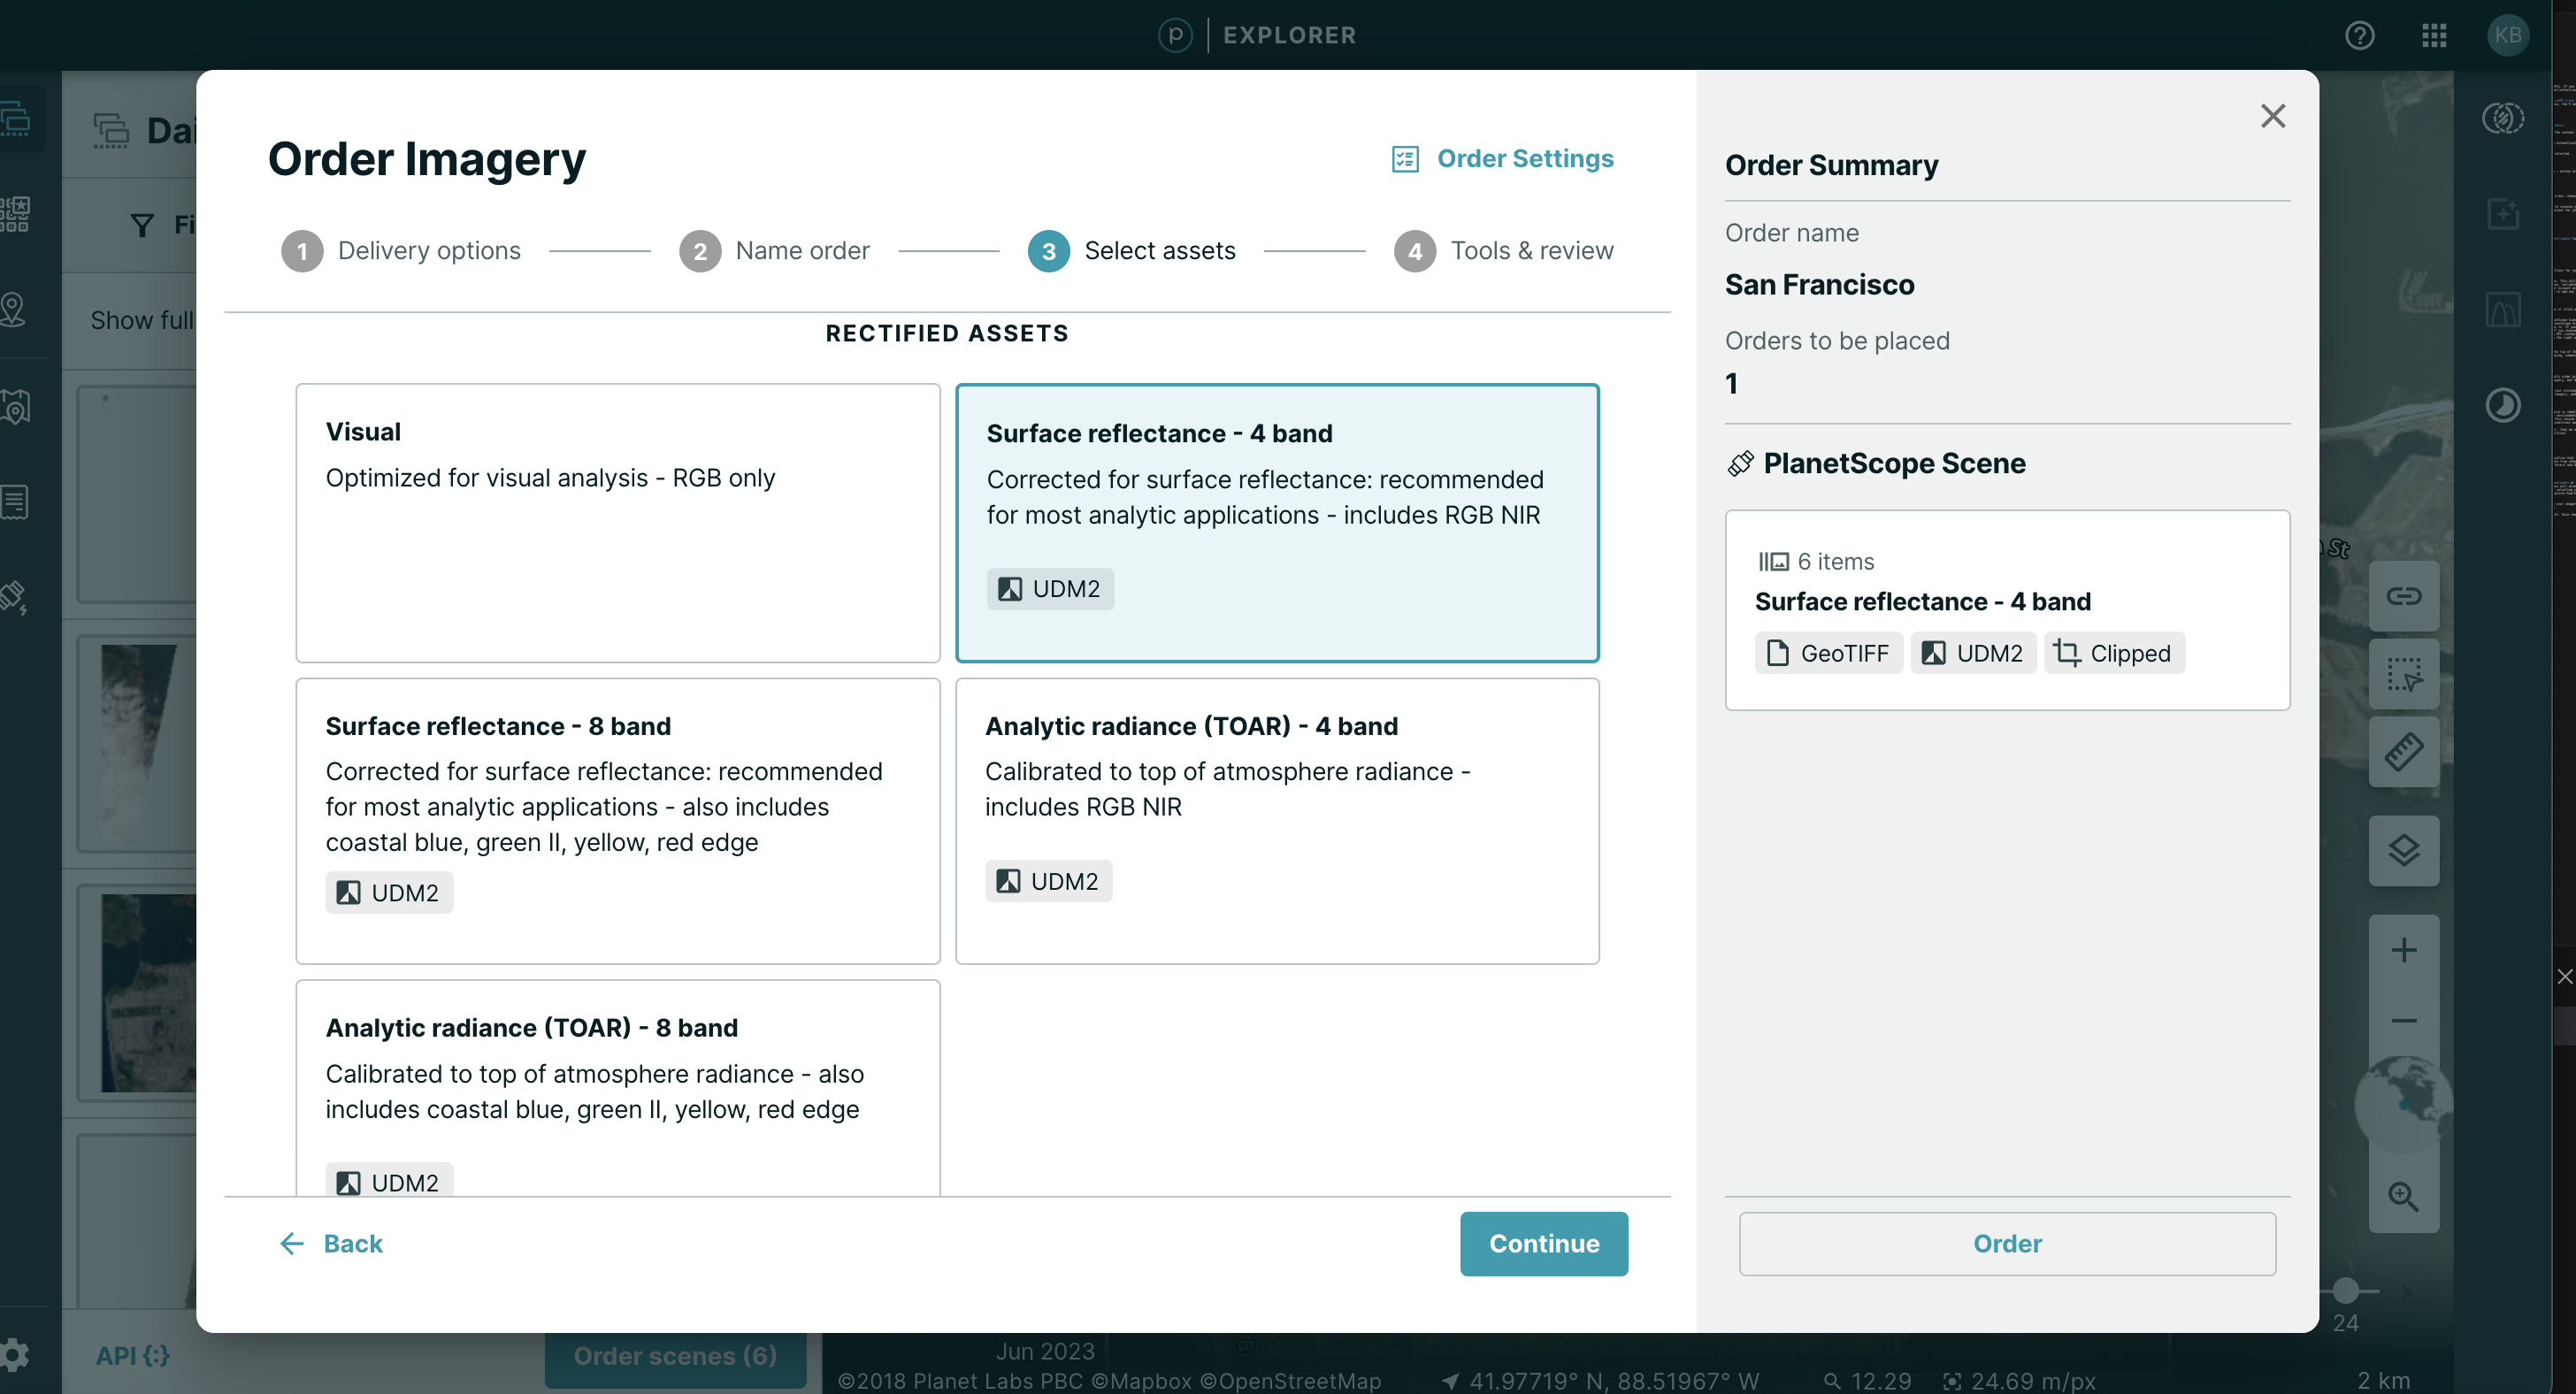Open the satellite tasking sidebar icon
Viewport: 2576px width, 1394px height.
tap(14, 597)
